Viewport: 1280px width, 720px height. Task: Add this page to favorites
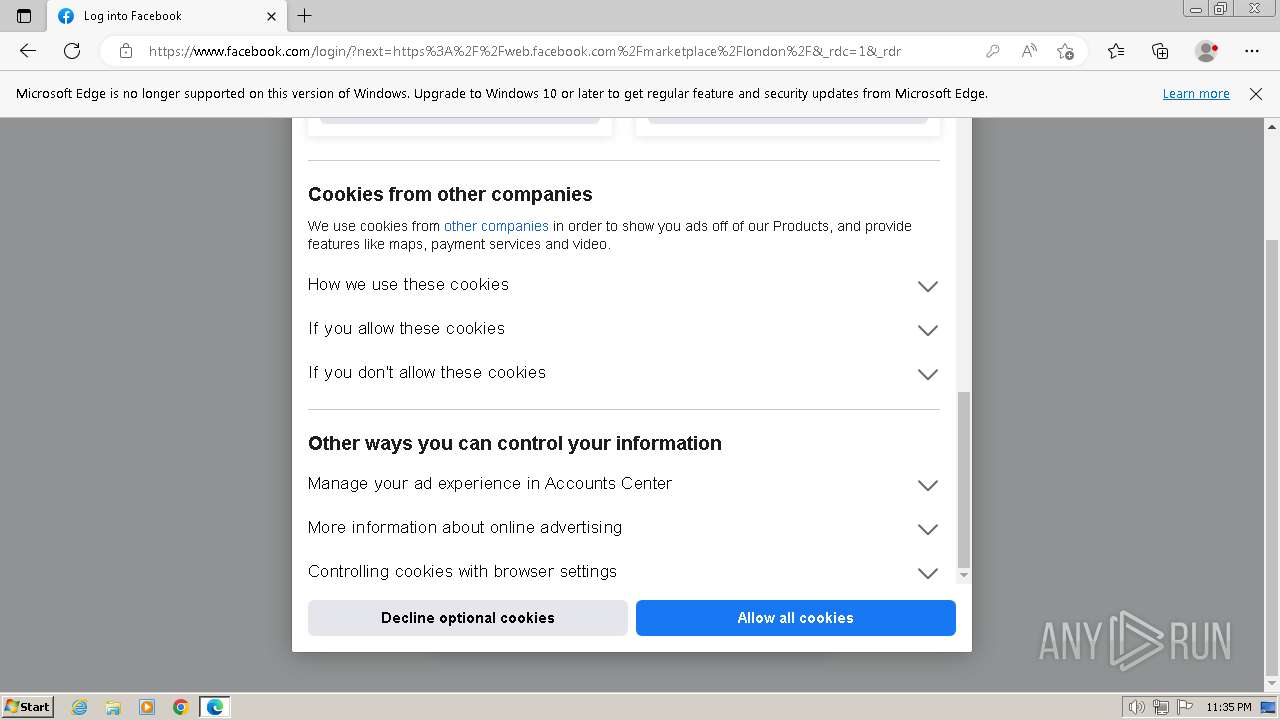(1065, 51)
